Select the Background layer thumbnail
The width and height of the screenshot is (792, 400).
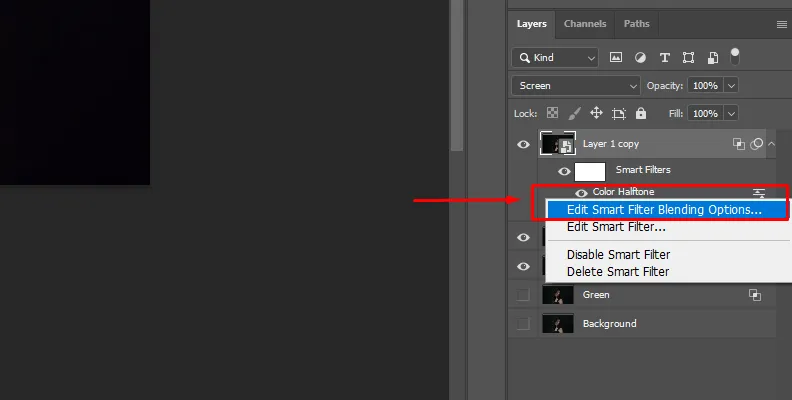click(x=558, y=324)
